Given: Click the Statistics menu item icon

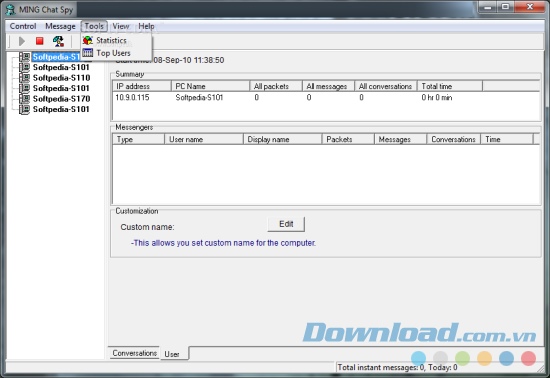Looking at the screenshot, I should coord(88,40).
